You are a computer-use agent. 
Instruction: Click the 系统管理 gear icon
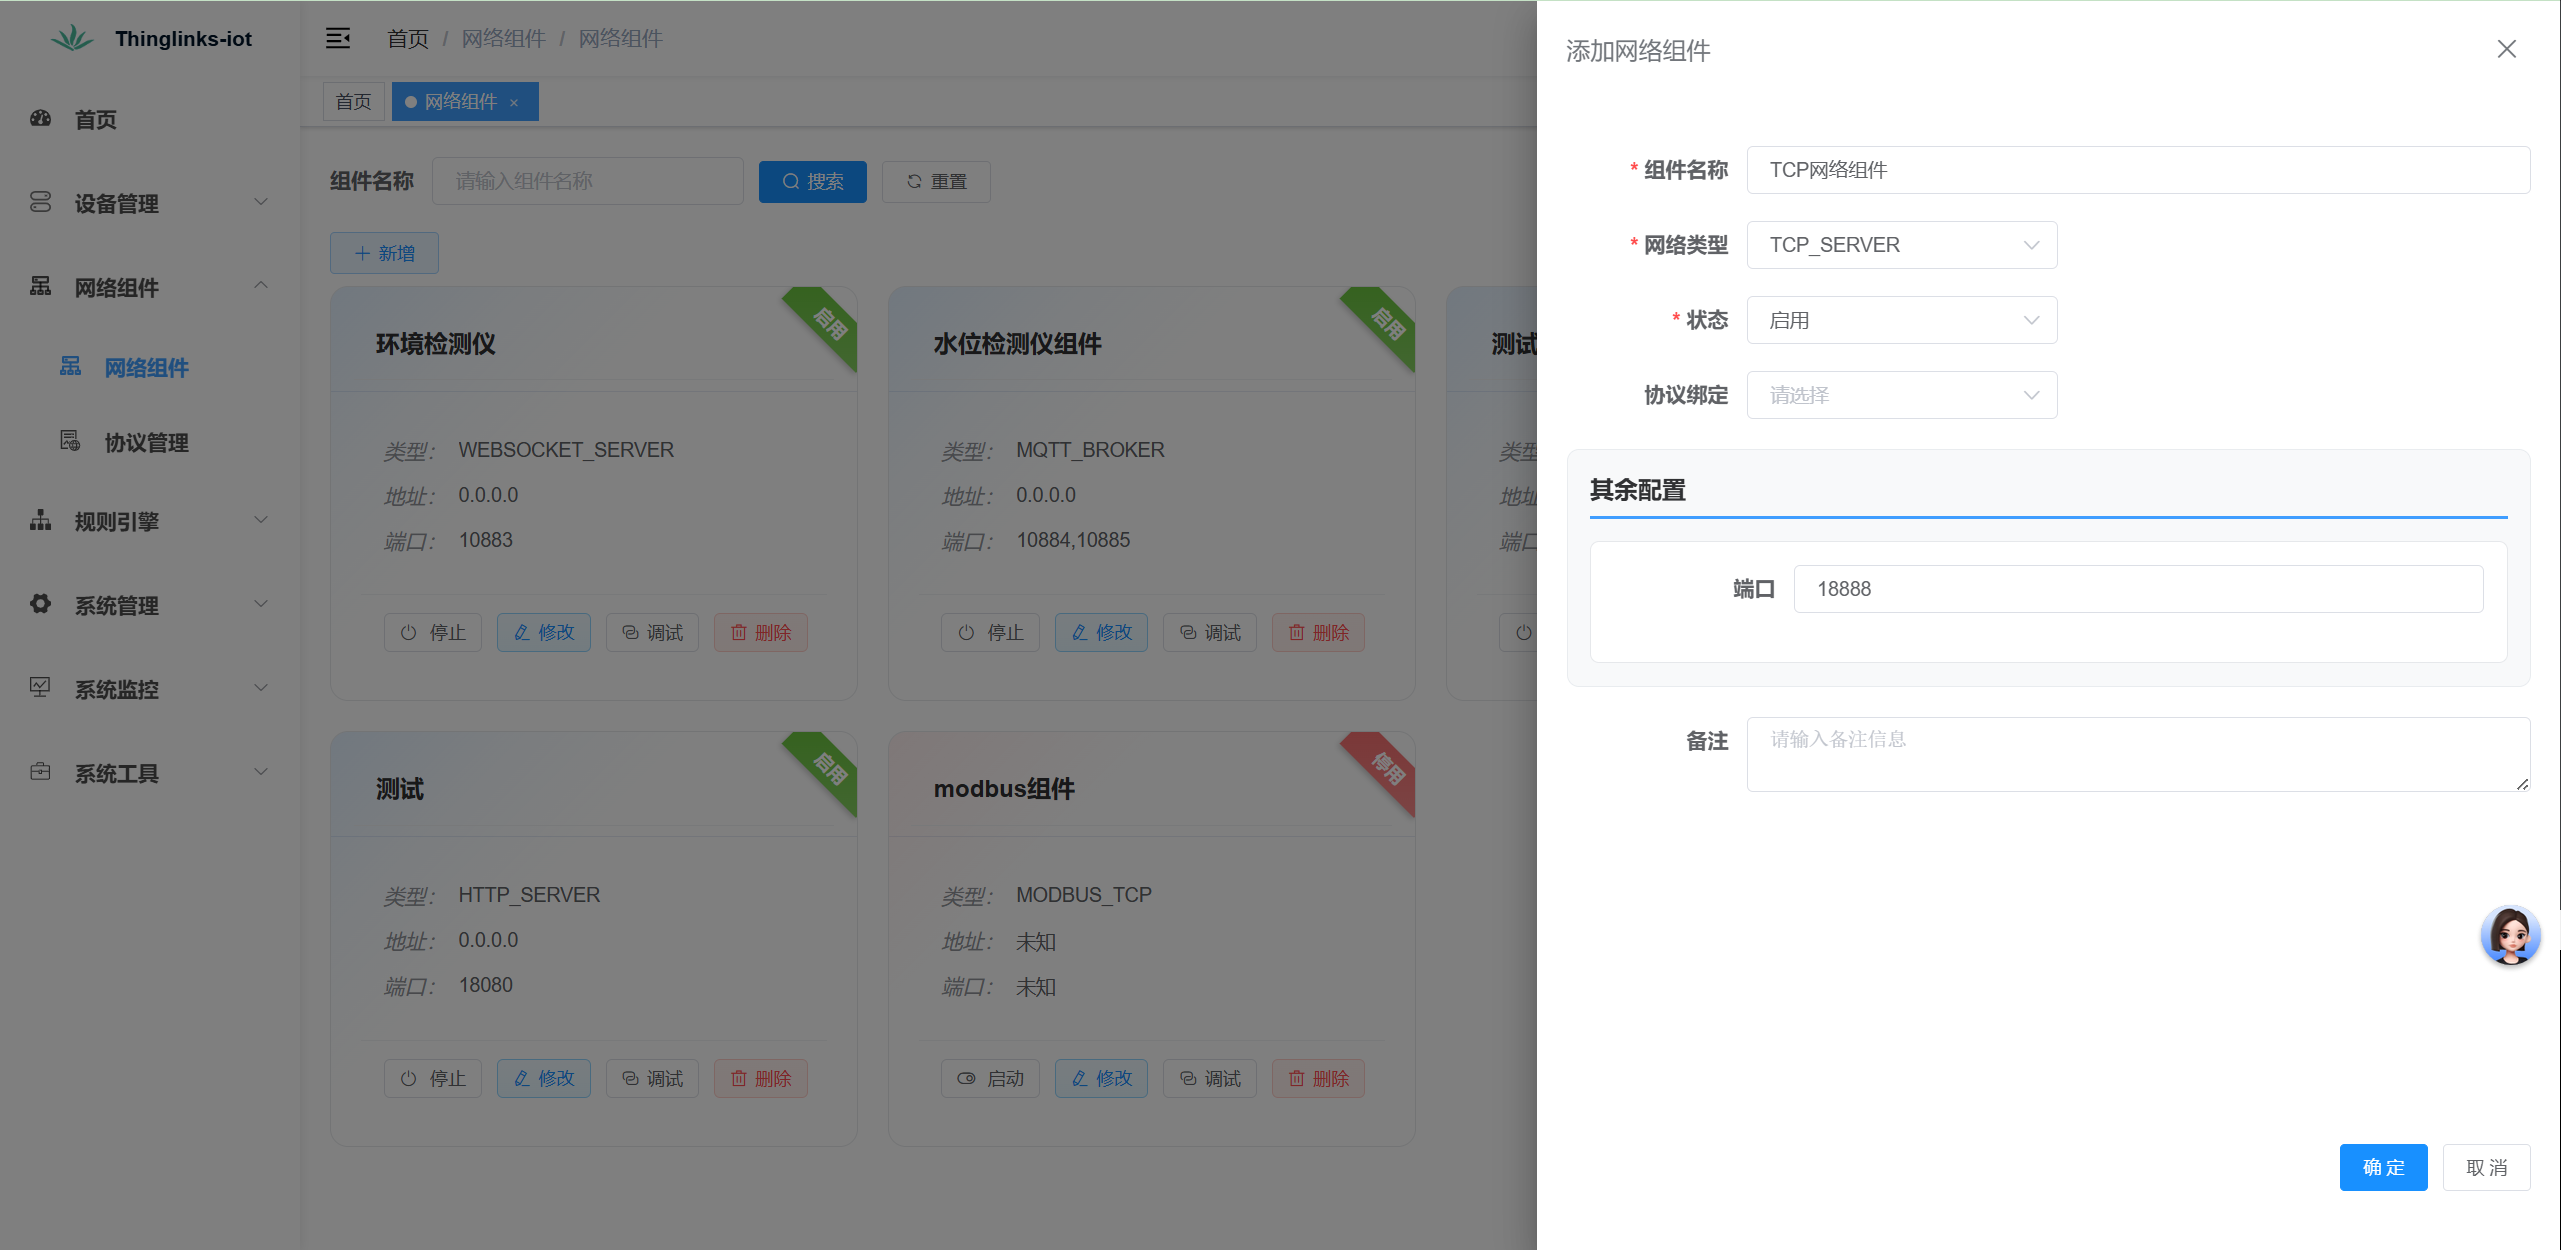(x=40, y=604)
